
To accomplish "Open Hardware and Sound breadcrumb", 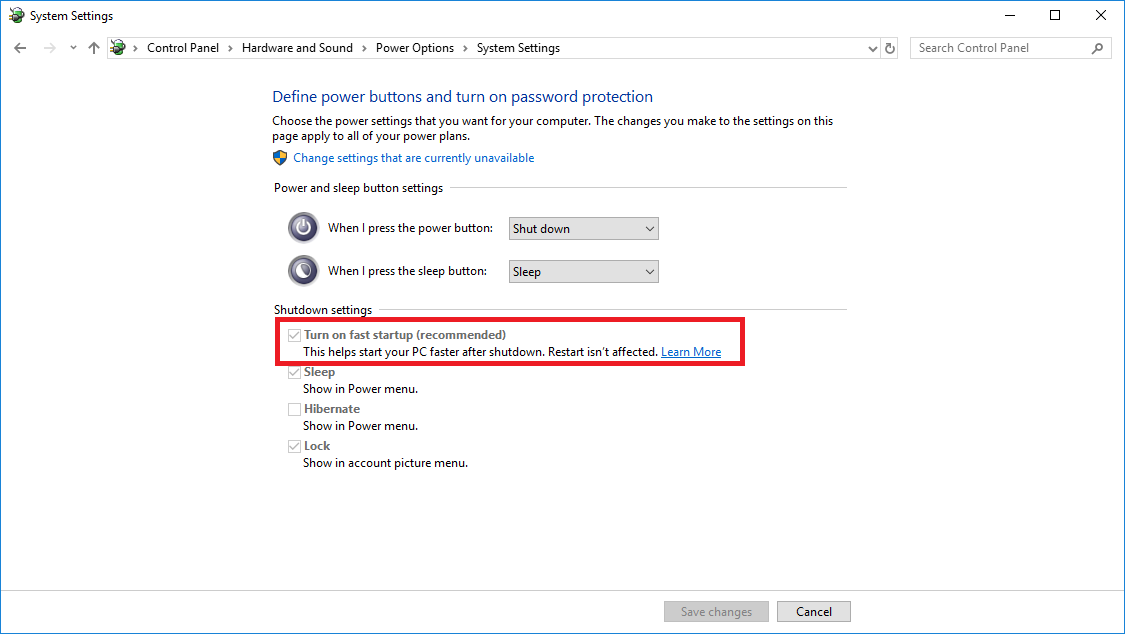I will [x=297, y=48].
